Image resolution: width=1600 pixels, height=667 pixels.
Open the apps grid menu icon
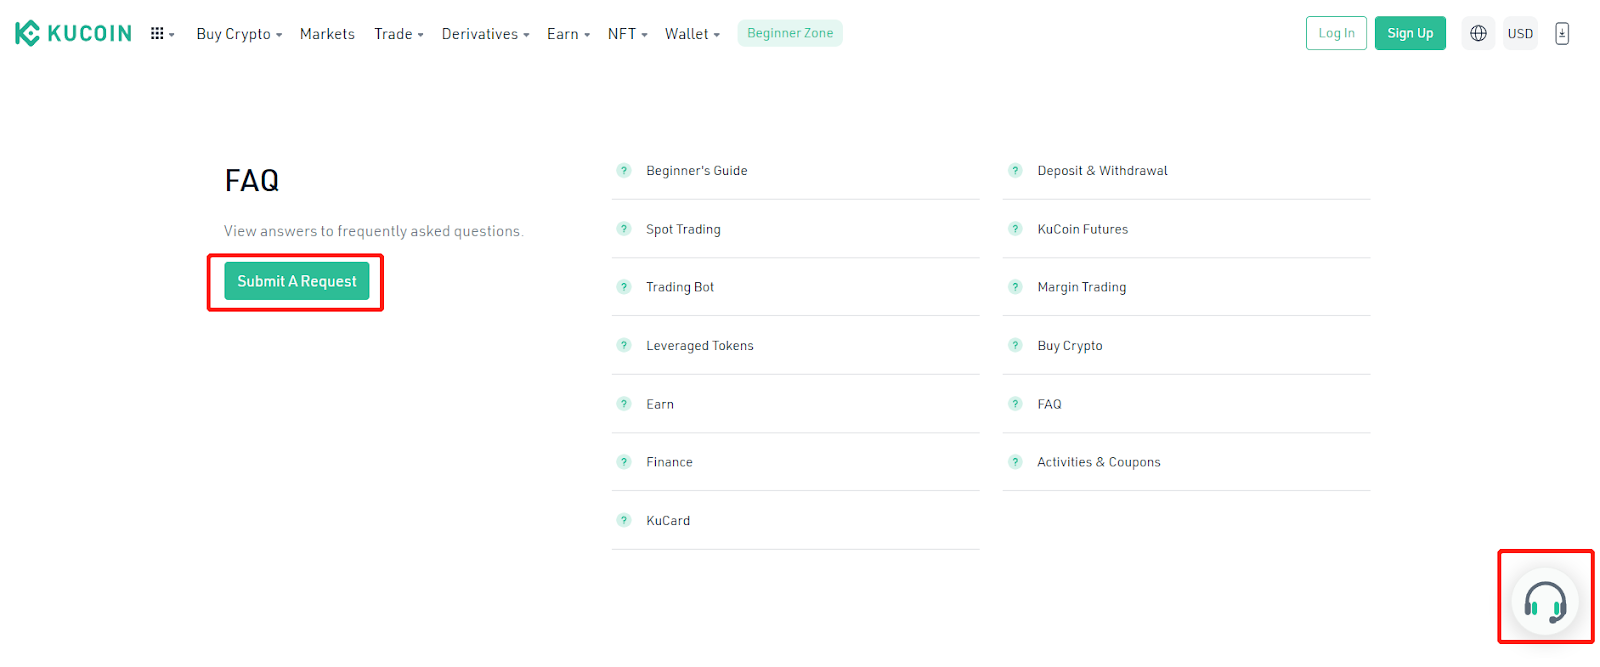point(162,34)
